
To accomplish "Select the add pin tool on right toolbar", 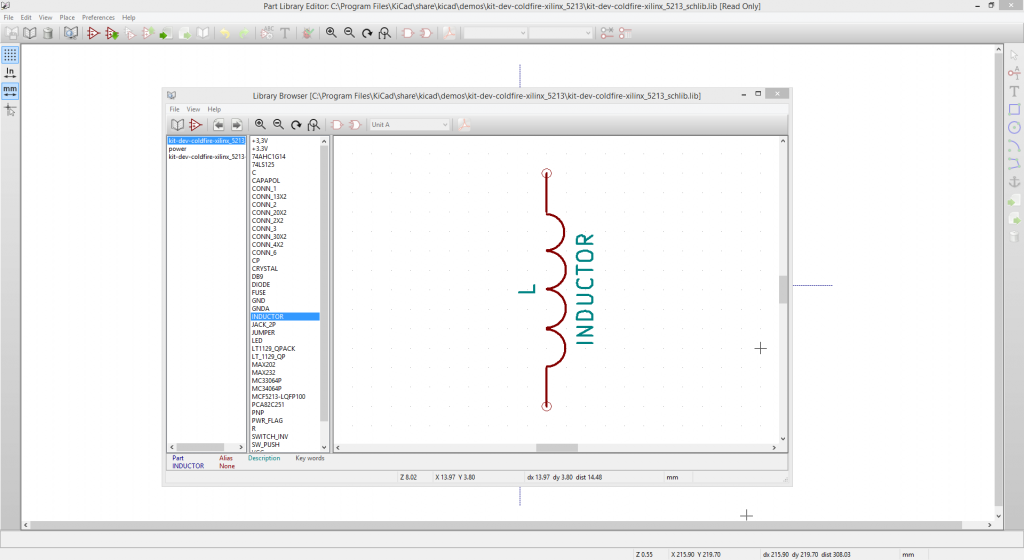I will point(1014,73).
